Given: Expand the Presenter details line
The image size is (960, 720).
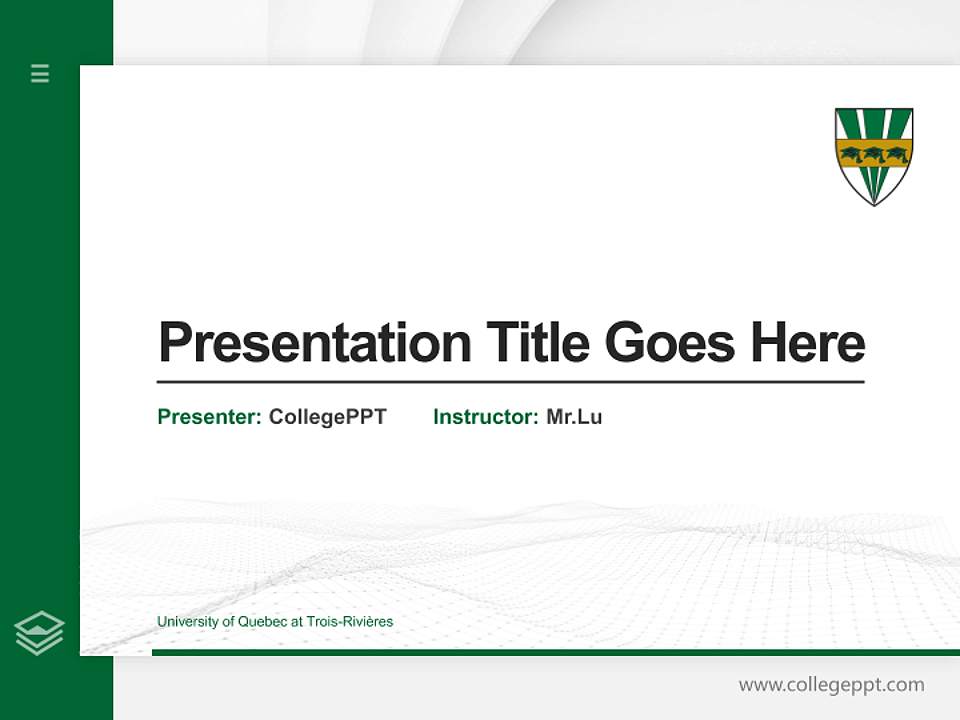Looking at the screenshot, I should (x=271, y=418).
